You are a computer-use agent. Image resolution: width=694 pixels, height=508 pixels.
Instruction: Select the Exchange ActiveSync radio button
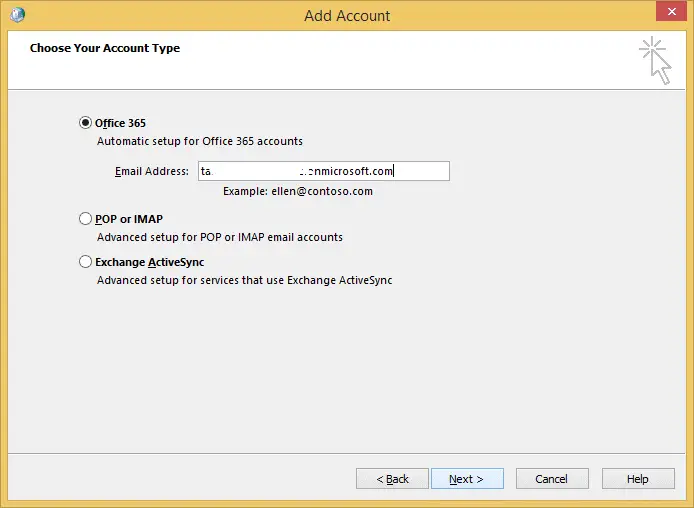click(x=85, y=262)
